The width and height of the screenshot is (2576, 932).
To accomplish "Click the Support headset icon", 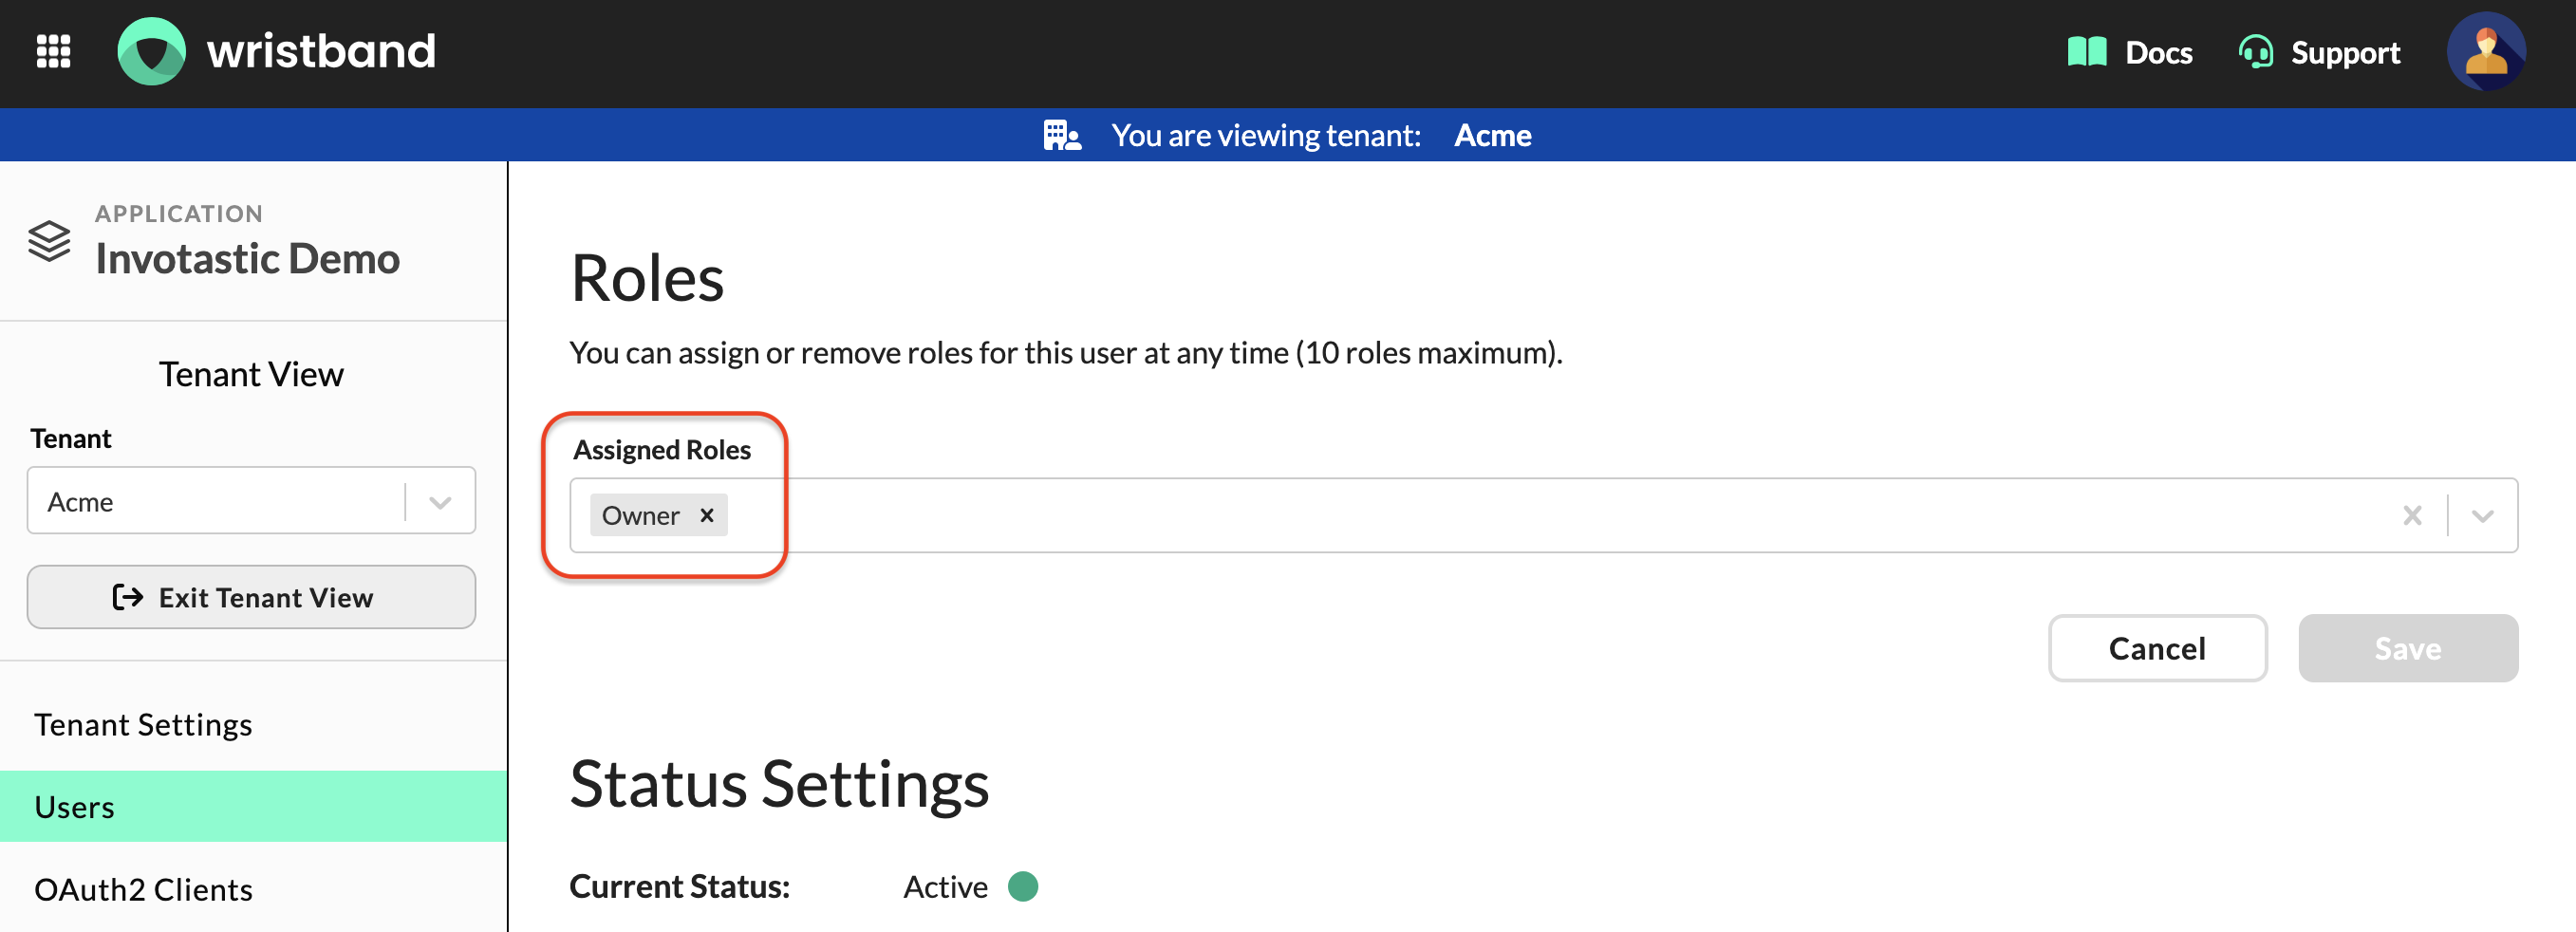I will (2256, 52).
